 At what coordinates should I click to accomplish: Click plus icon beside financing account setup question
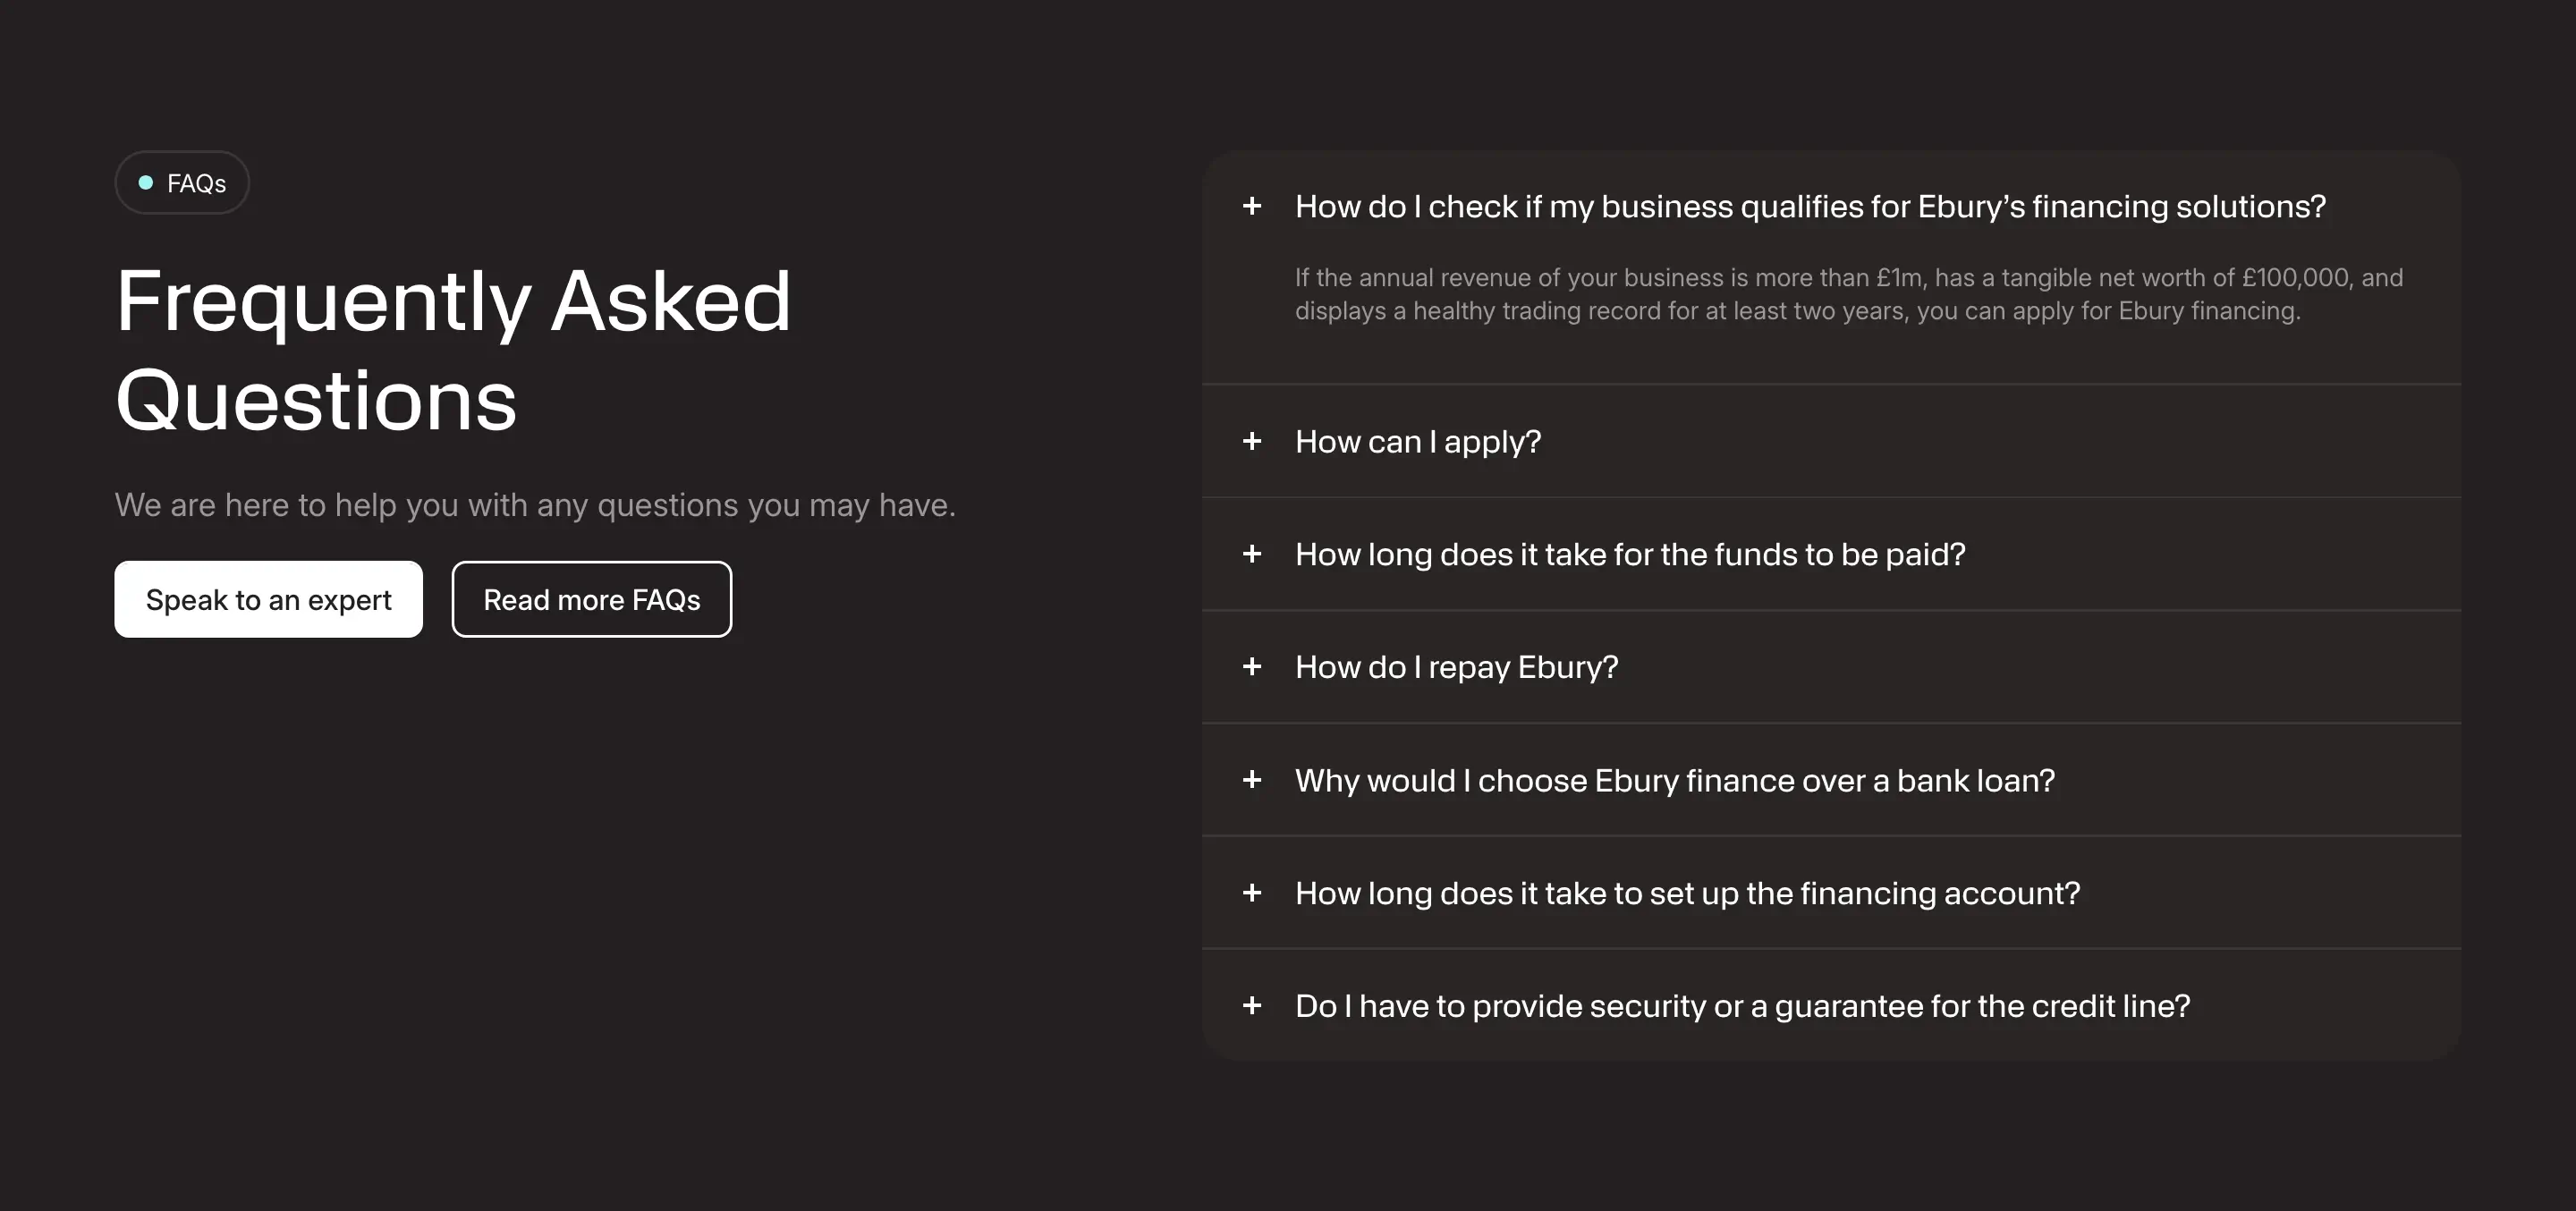pyautogui.click(x=1251, y=893)
